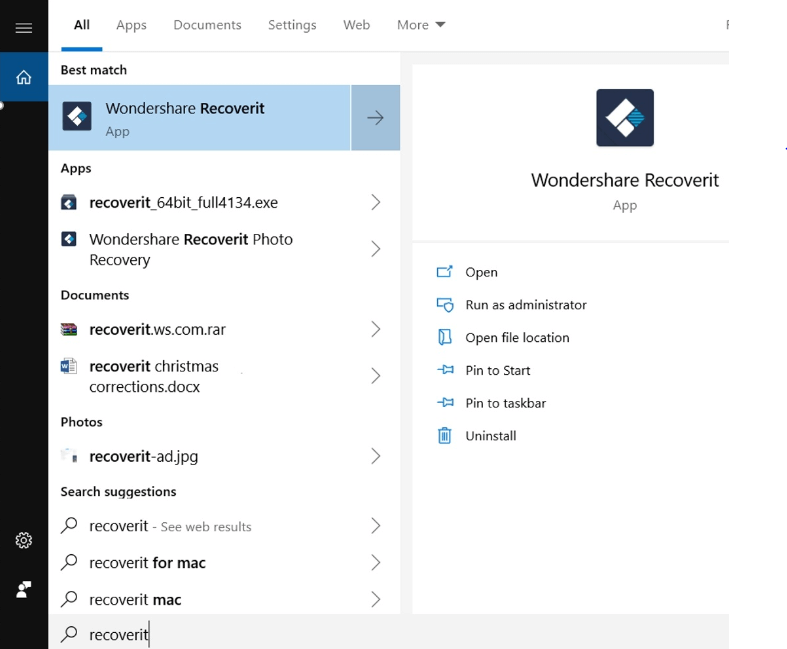
Task: Click large Wondershare Recoverit logo in preview
Action: (x=625, y=118)
